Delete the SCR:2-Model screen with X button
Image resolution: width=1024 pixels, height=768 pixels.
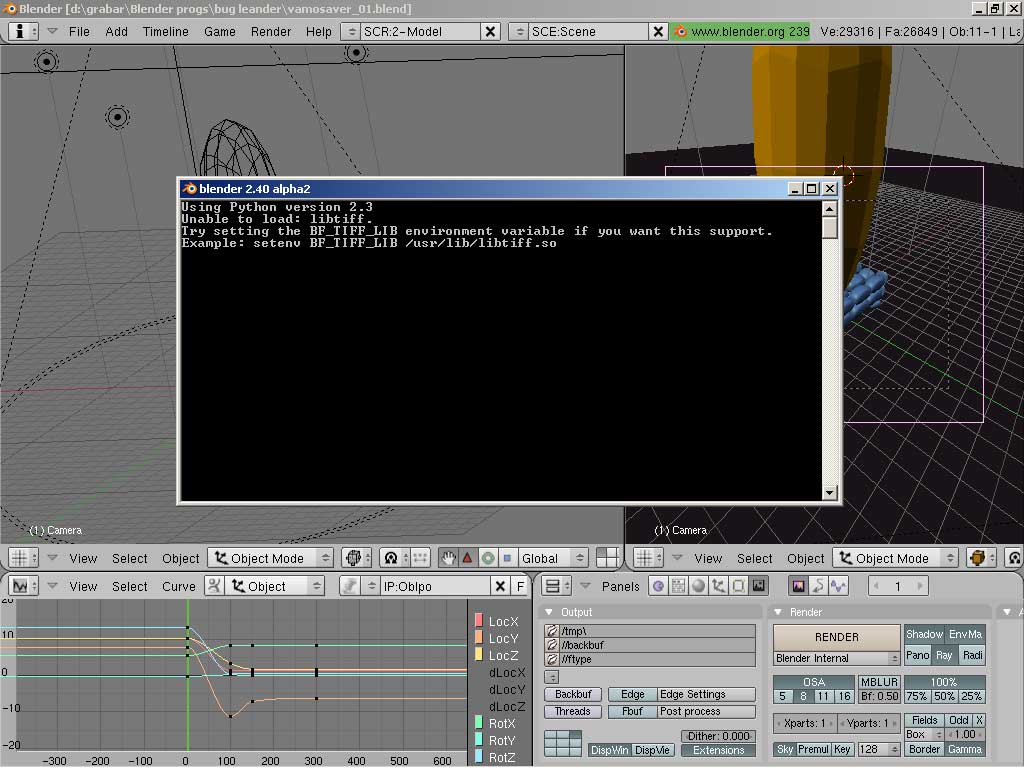pos(490,31)
